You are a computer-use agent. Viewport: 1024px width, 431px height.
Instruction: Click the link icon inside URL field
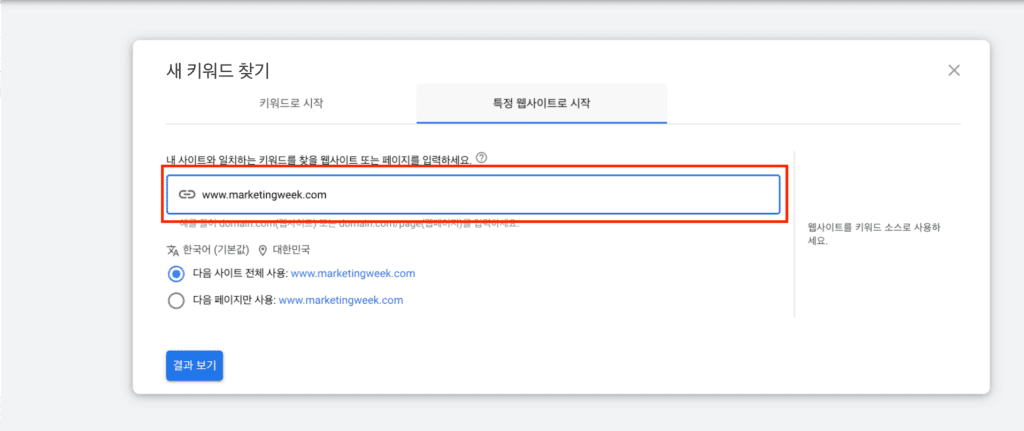click(187, 195)
